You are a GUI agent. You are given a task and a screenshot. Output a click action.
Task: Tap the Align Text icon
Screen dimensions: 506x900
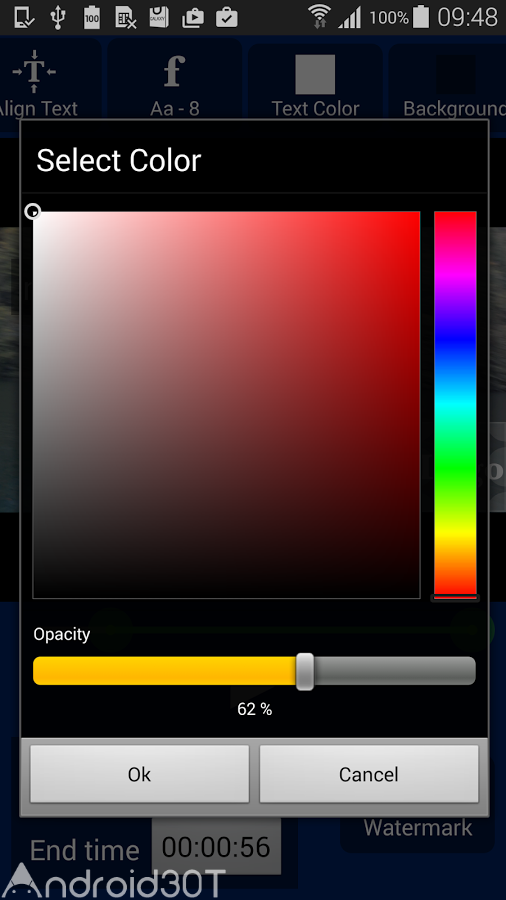(34, 72)
